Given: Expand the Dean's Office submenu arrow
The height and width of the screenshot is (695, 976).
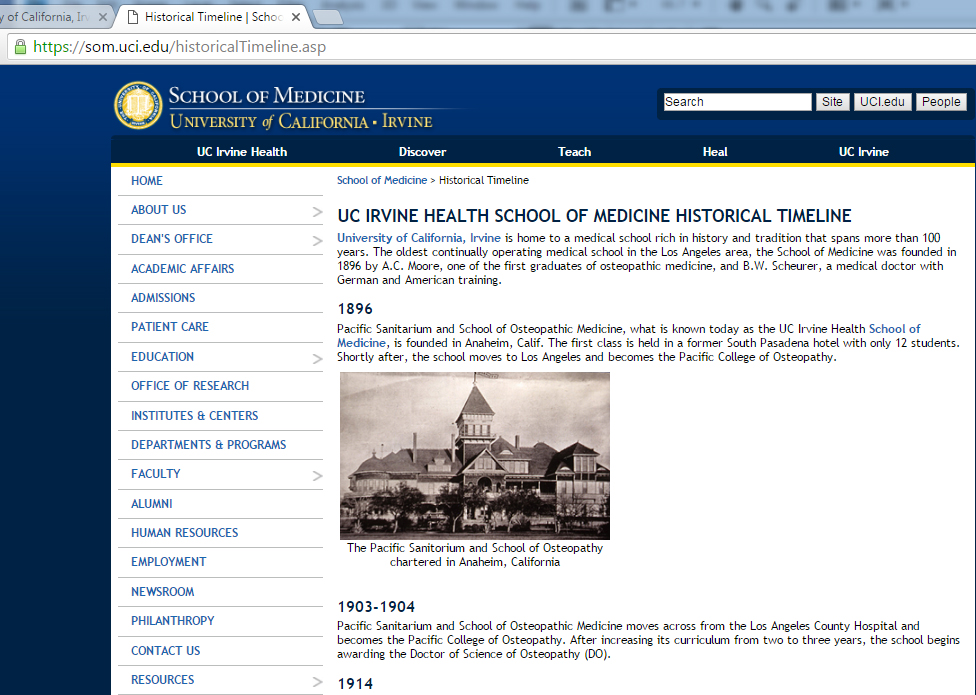Looking at the screenshot, I should 317,240.
